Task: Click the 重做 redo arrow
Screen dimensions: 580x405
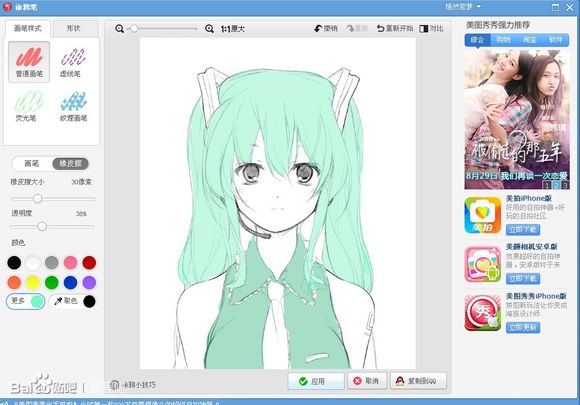Action: point(357,28)
